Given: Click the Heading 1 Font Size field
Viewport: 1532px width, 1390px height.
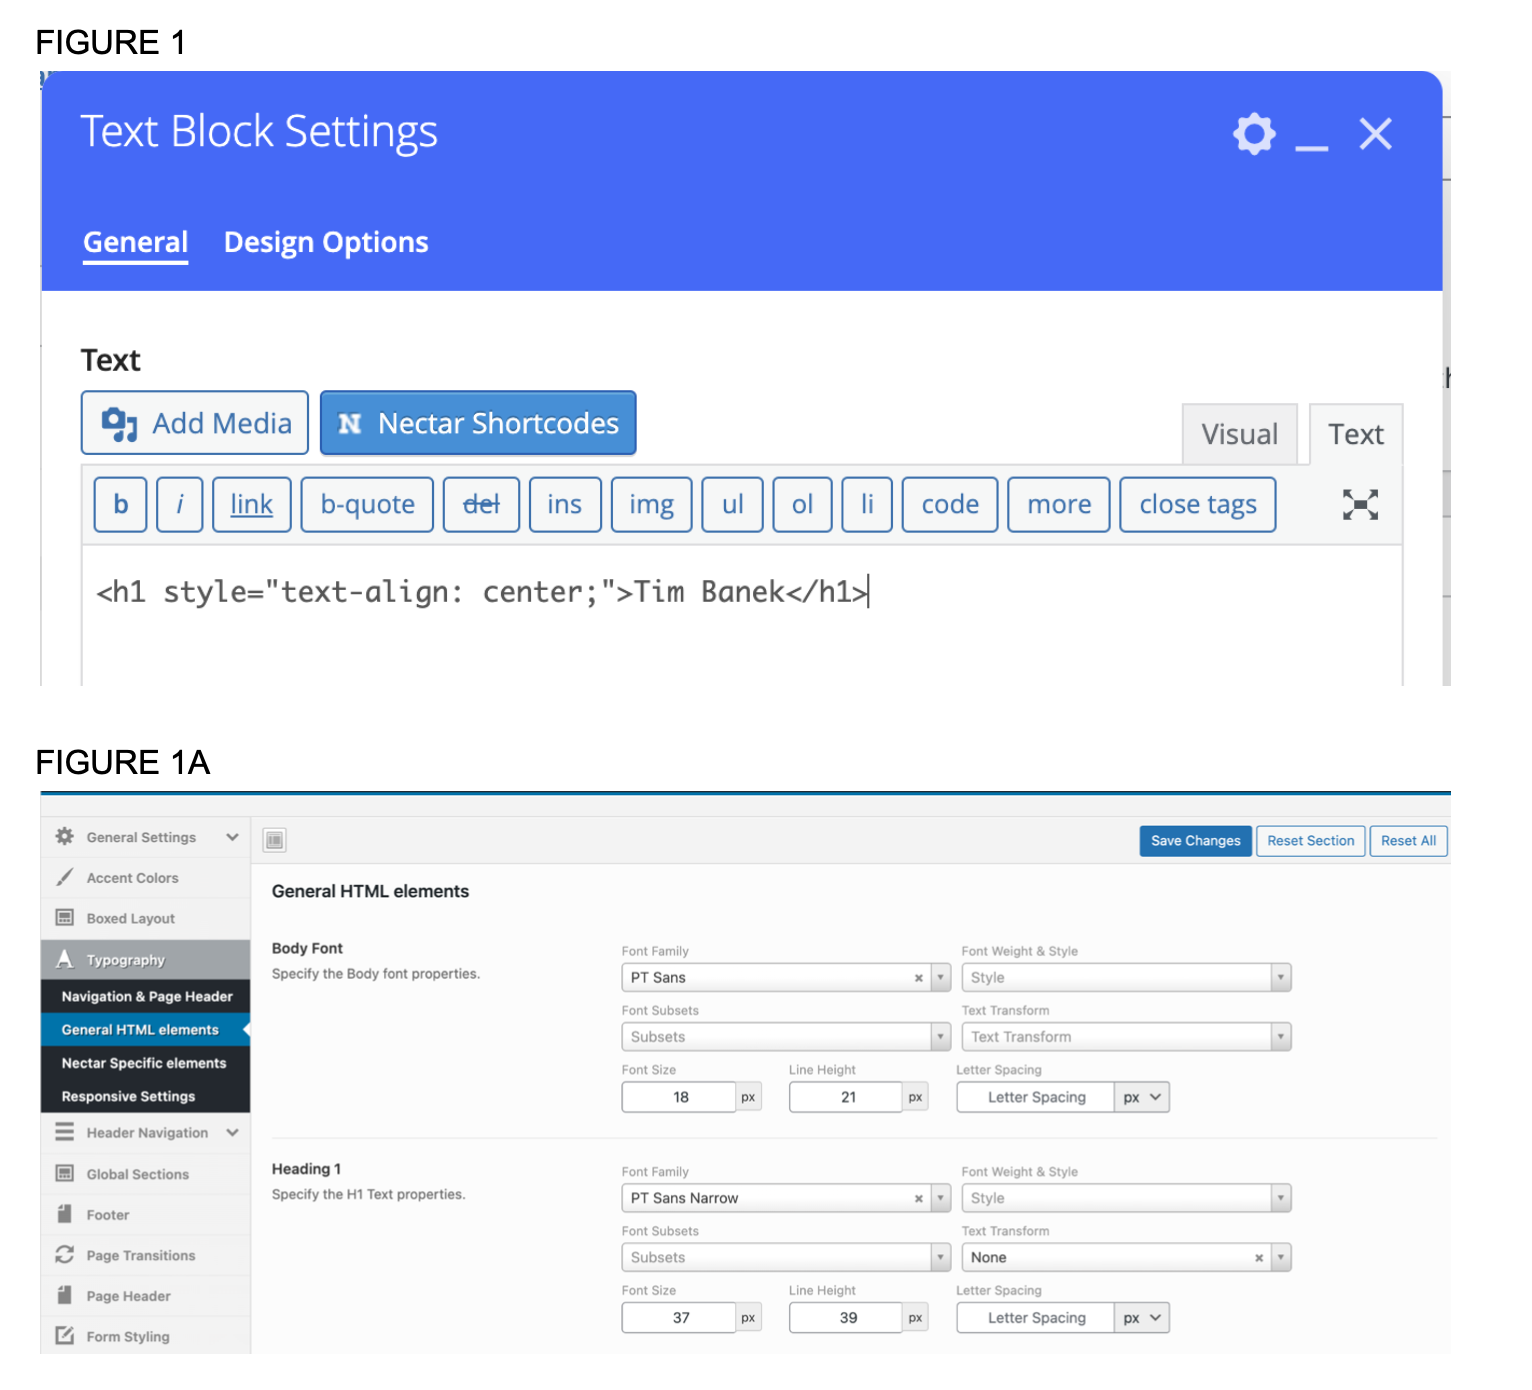Looking at the screenshot, I should [680, 1318].
